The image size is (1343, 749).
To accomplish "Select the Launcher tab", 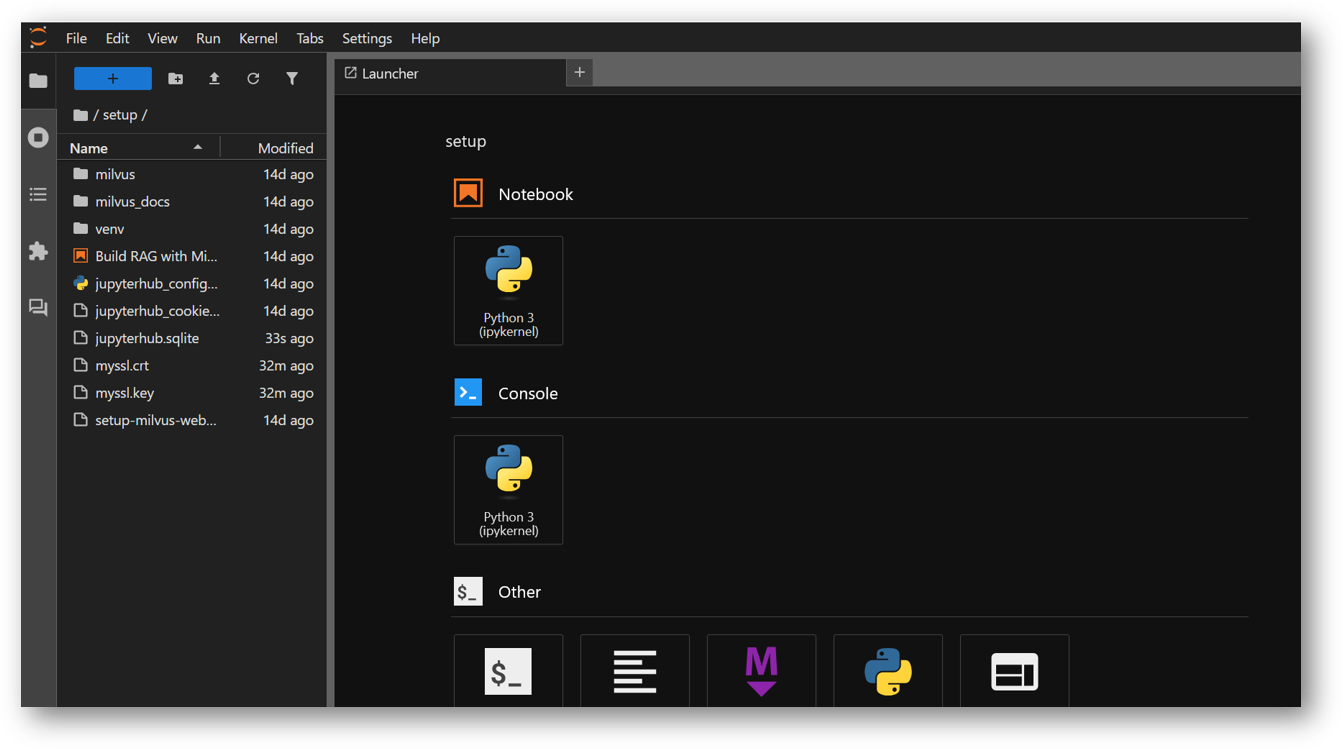I will (390, 74).
